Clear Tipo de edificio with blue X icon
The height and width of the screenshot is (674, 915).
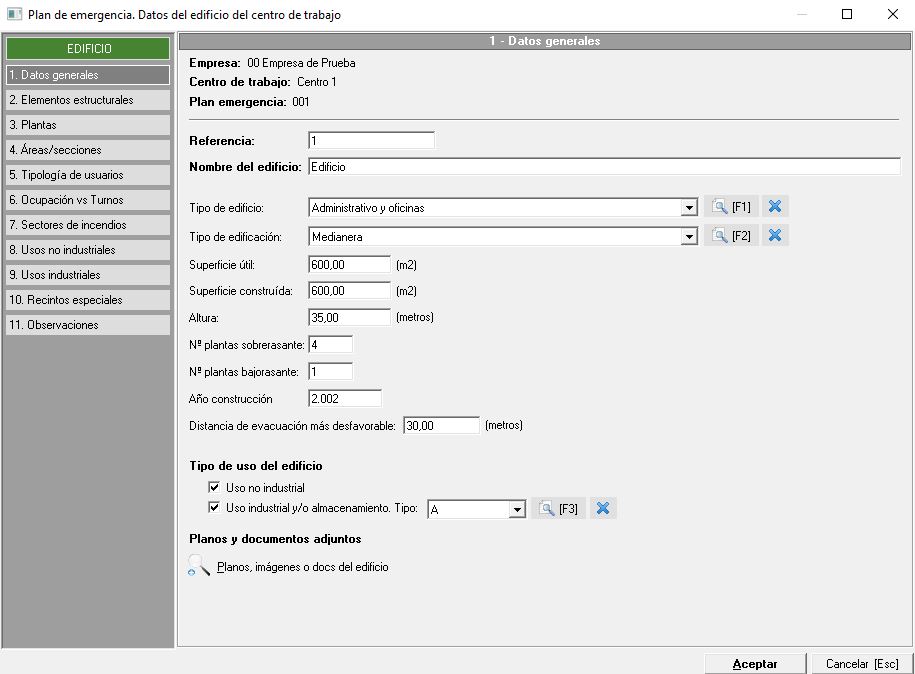(x=775, y=207)
